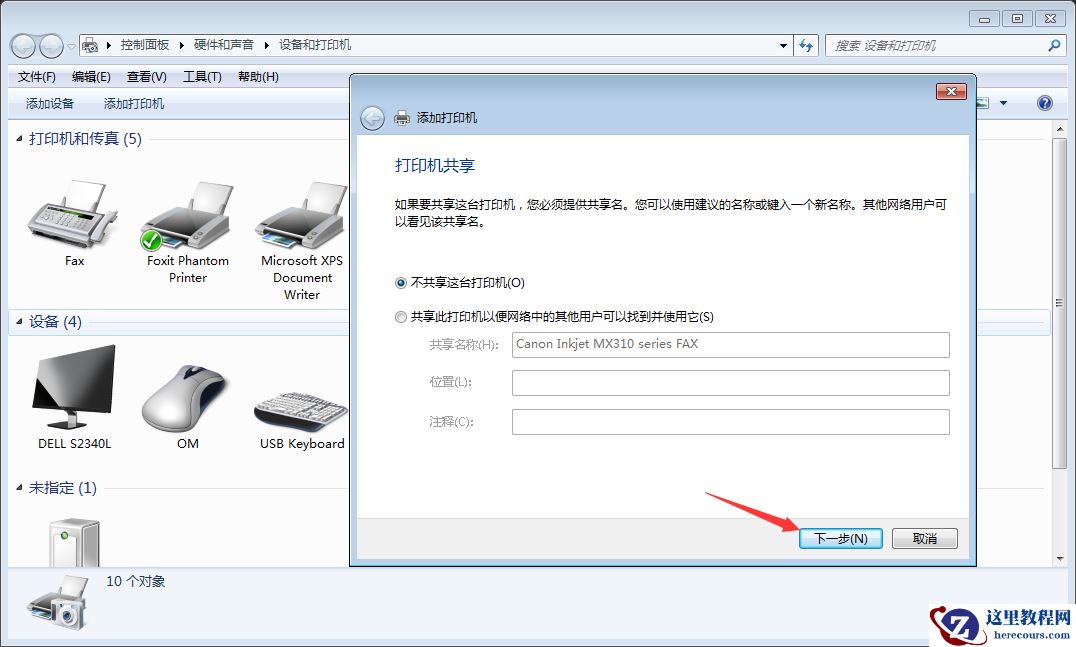This screenshot has height=647, width=1076.
Task: Open the 文件 menu
Action: (35, 76)
